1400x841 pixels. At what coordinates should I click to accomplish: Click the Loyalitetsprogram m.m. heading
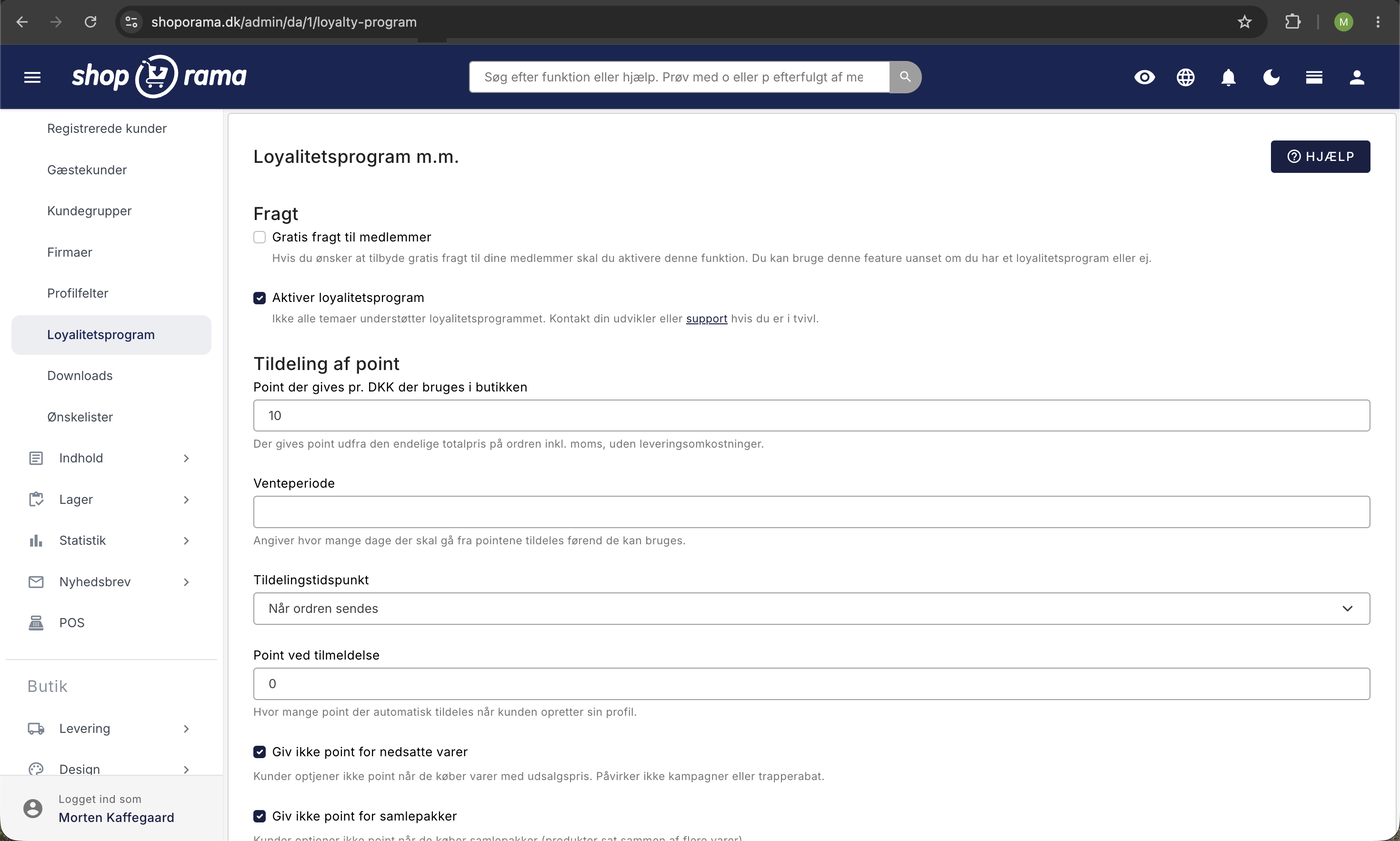tap(356, 157)
